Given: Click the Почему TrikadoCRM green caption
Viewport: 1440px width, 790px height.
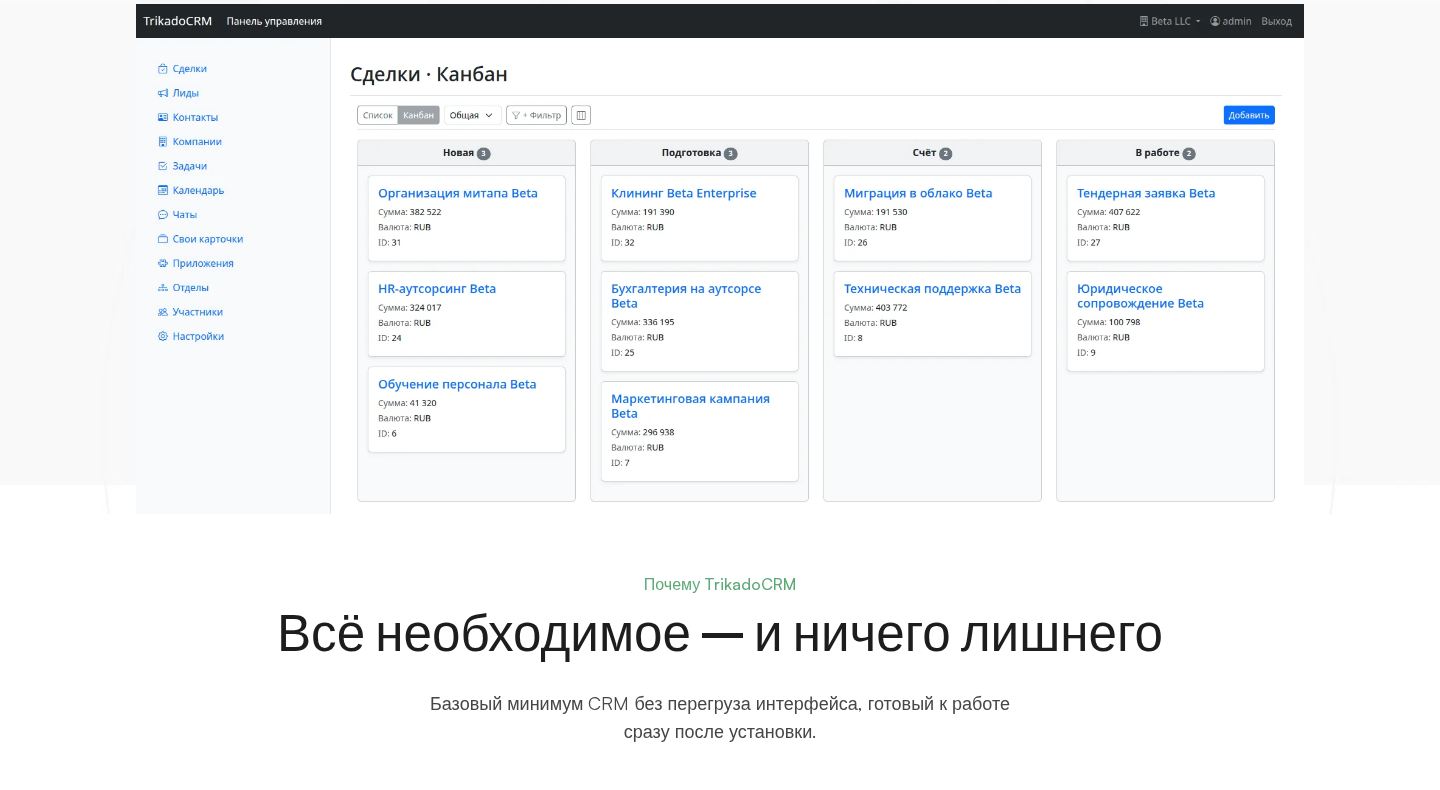Looking at the screenshot, I should (x=720, y=585).
